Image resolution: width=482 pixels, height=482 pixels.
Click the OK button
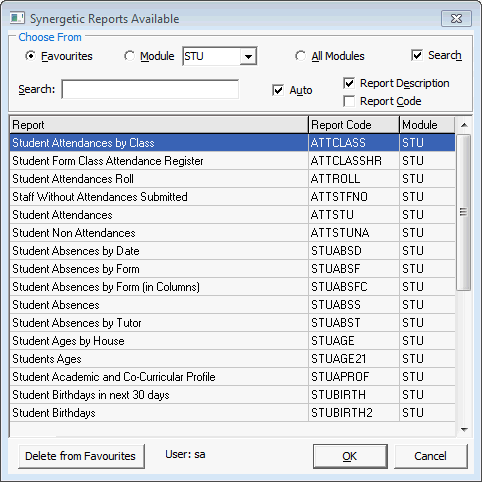(x=350, y=456)
